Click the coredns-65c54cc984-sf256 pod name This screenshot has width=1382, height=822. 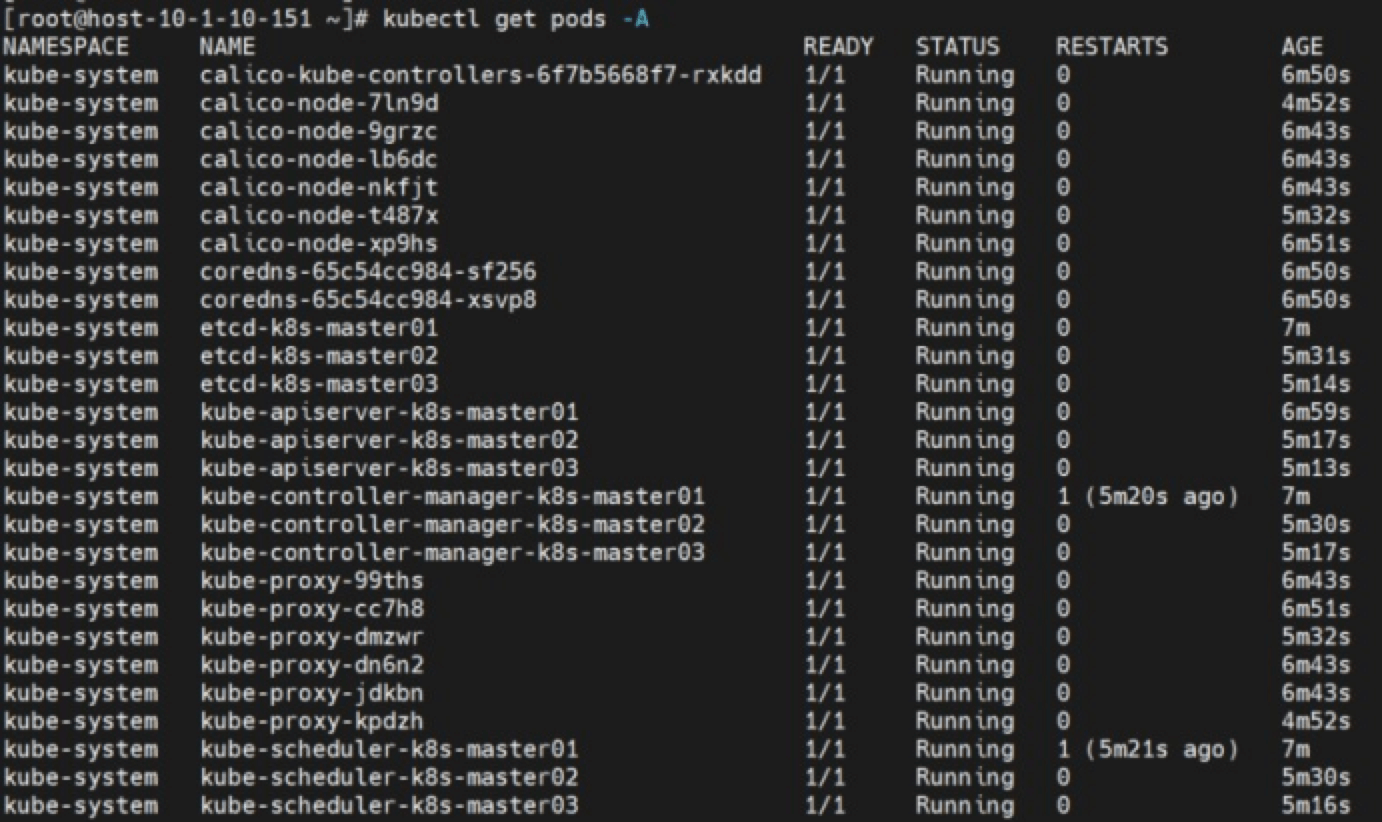coord(368,272)
